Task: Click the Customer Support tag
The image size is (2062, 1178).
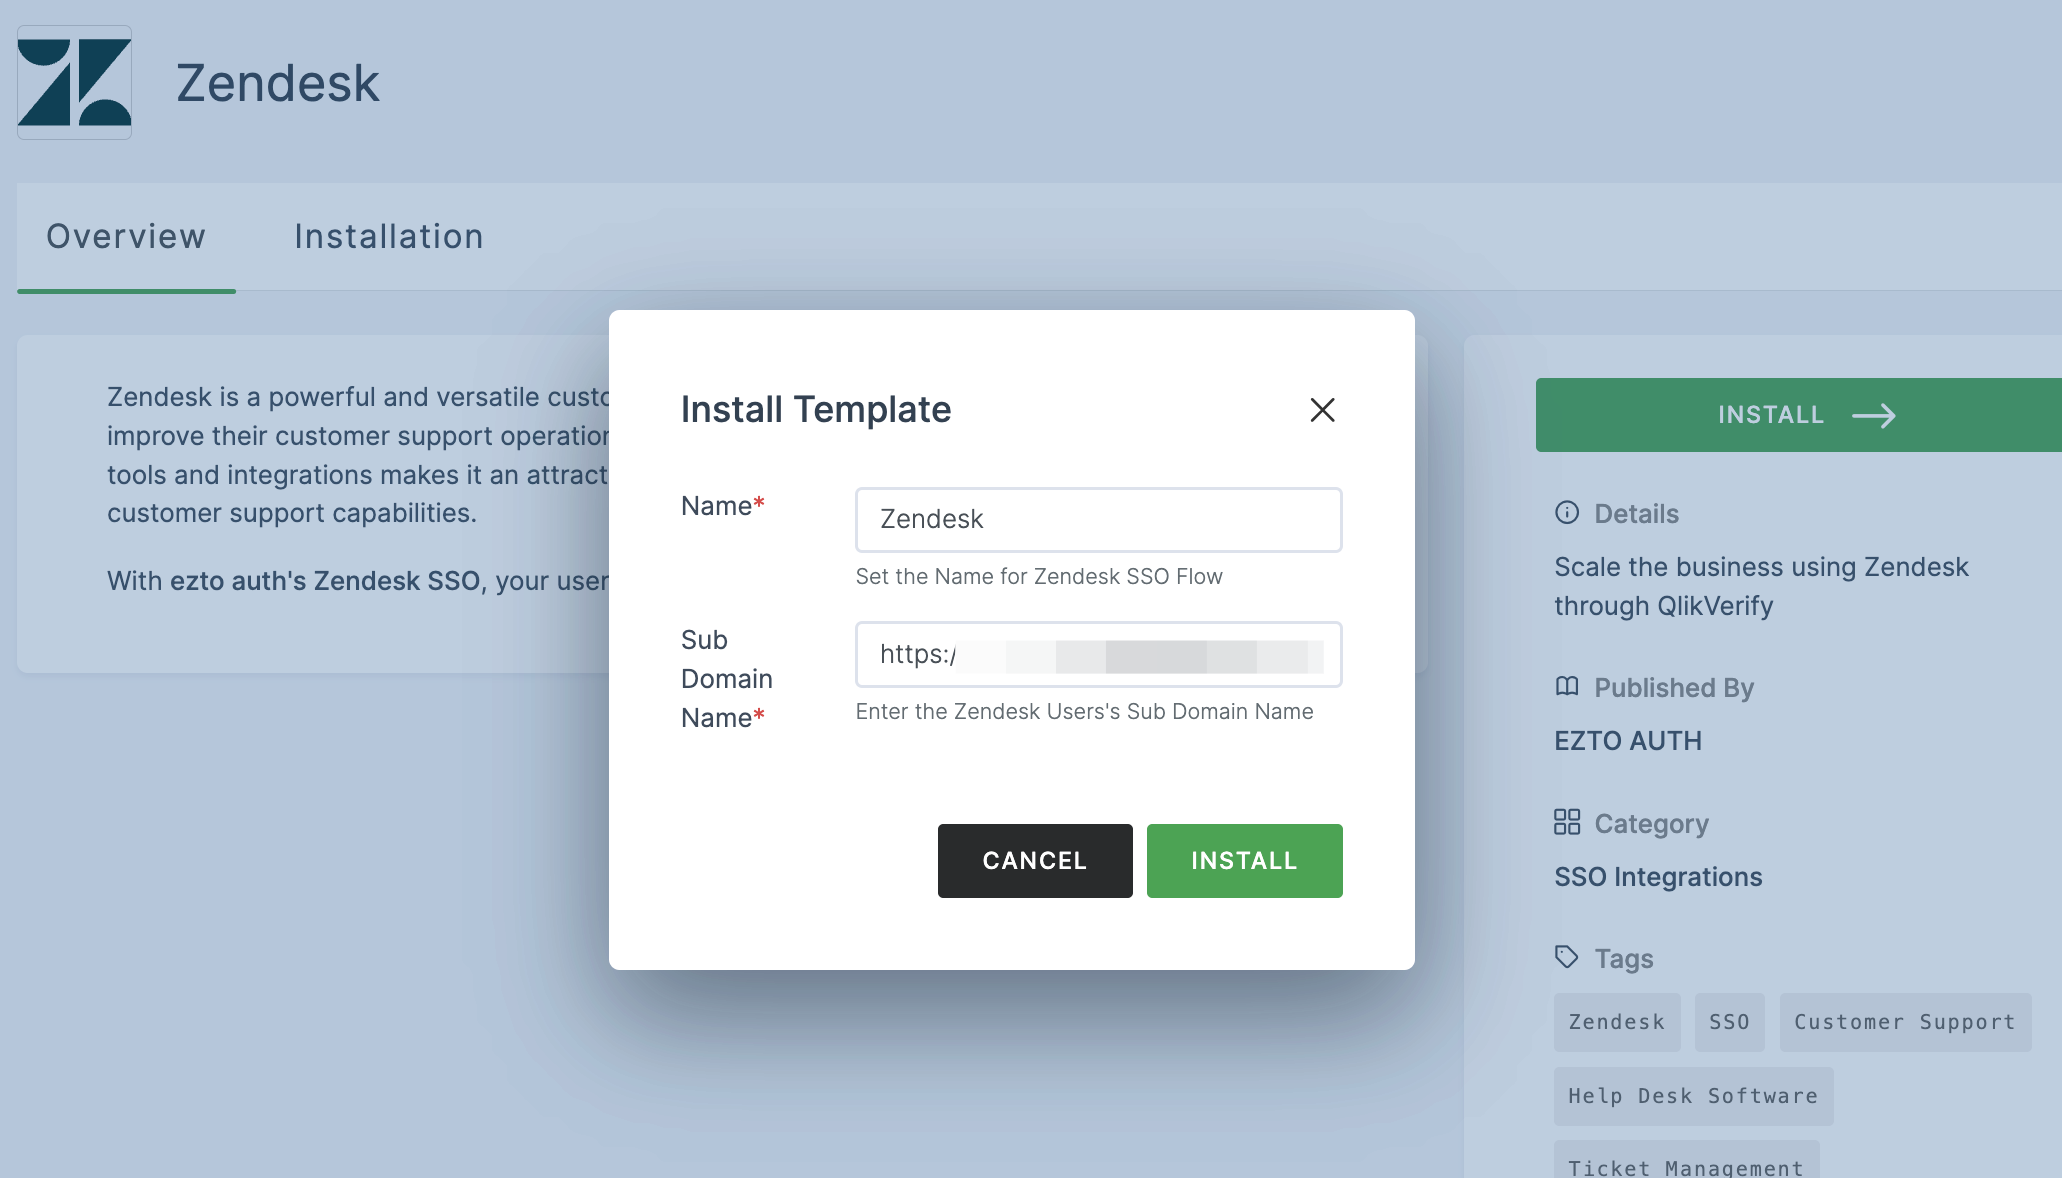Action: point(1905,1019)
